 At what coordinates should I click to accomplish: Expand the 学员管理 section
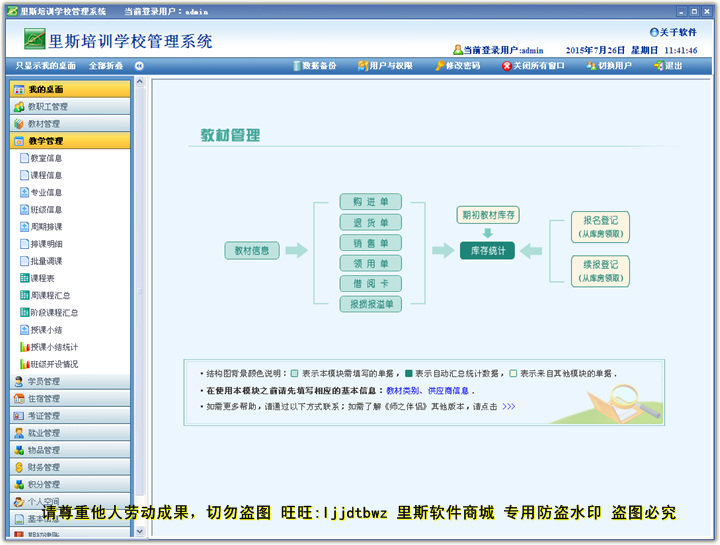70,381
